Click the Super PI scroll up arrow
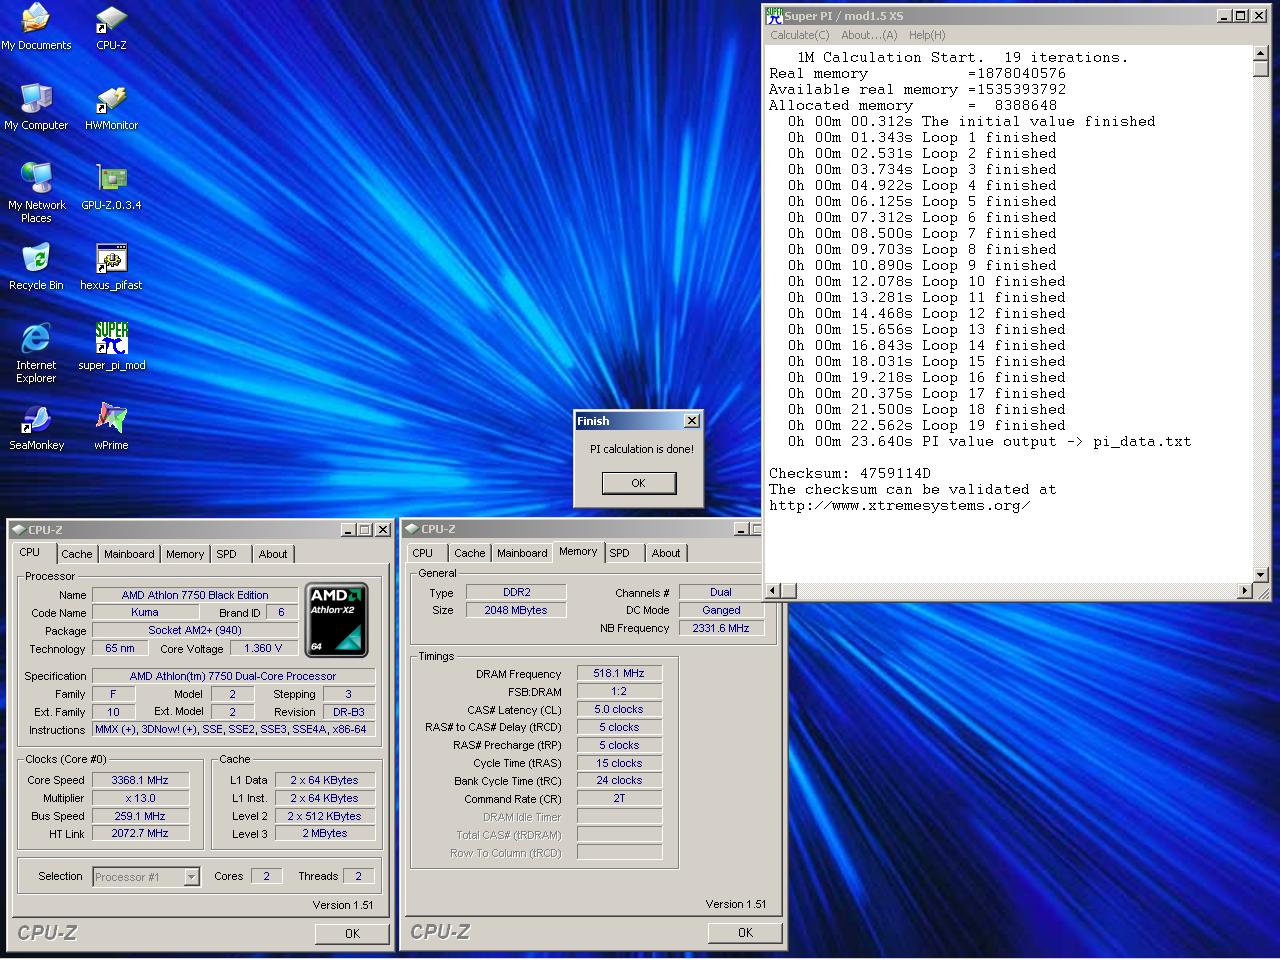Image resolution: width=1280 pixels, height=960 pixels. click(1261, 54)
